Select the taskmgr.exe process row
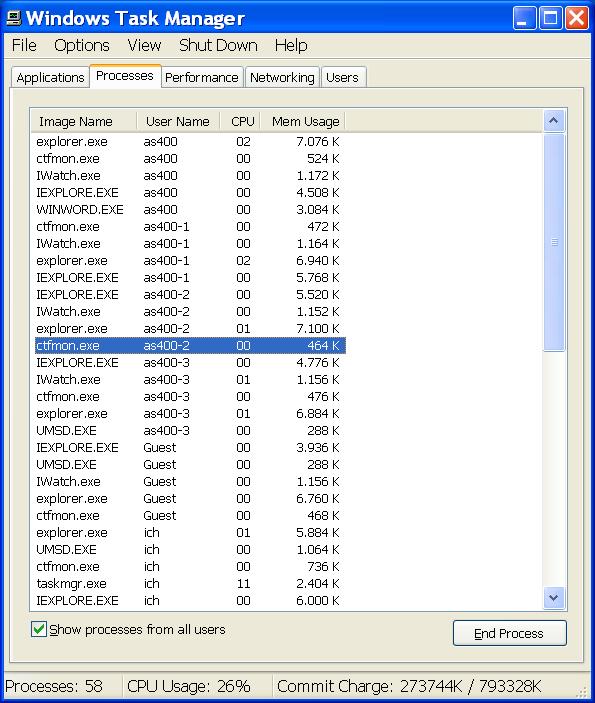The width and height of the screenshot is (595, 703). click(x=190, y=583)
